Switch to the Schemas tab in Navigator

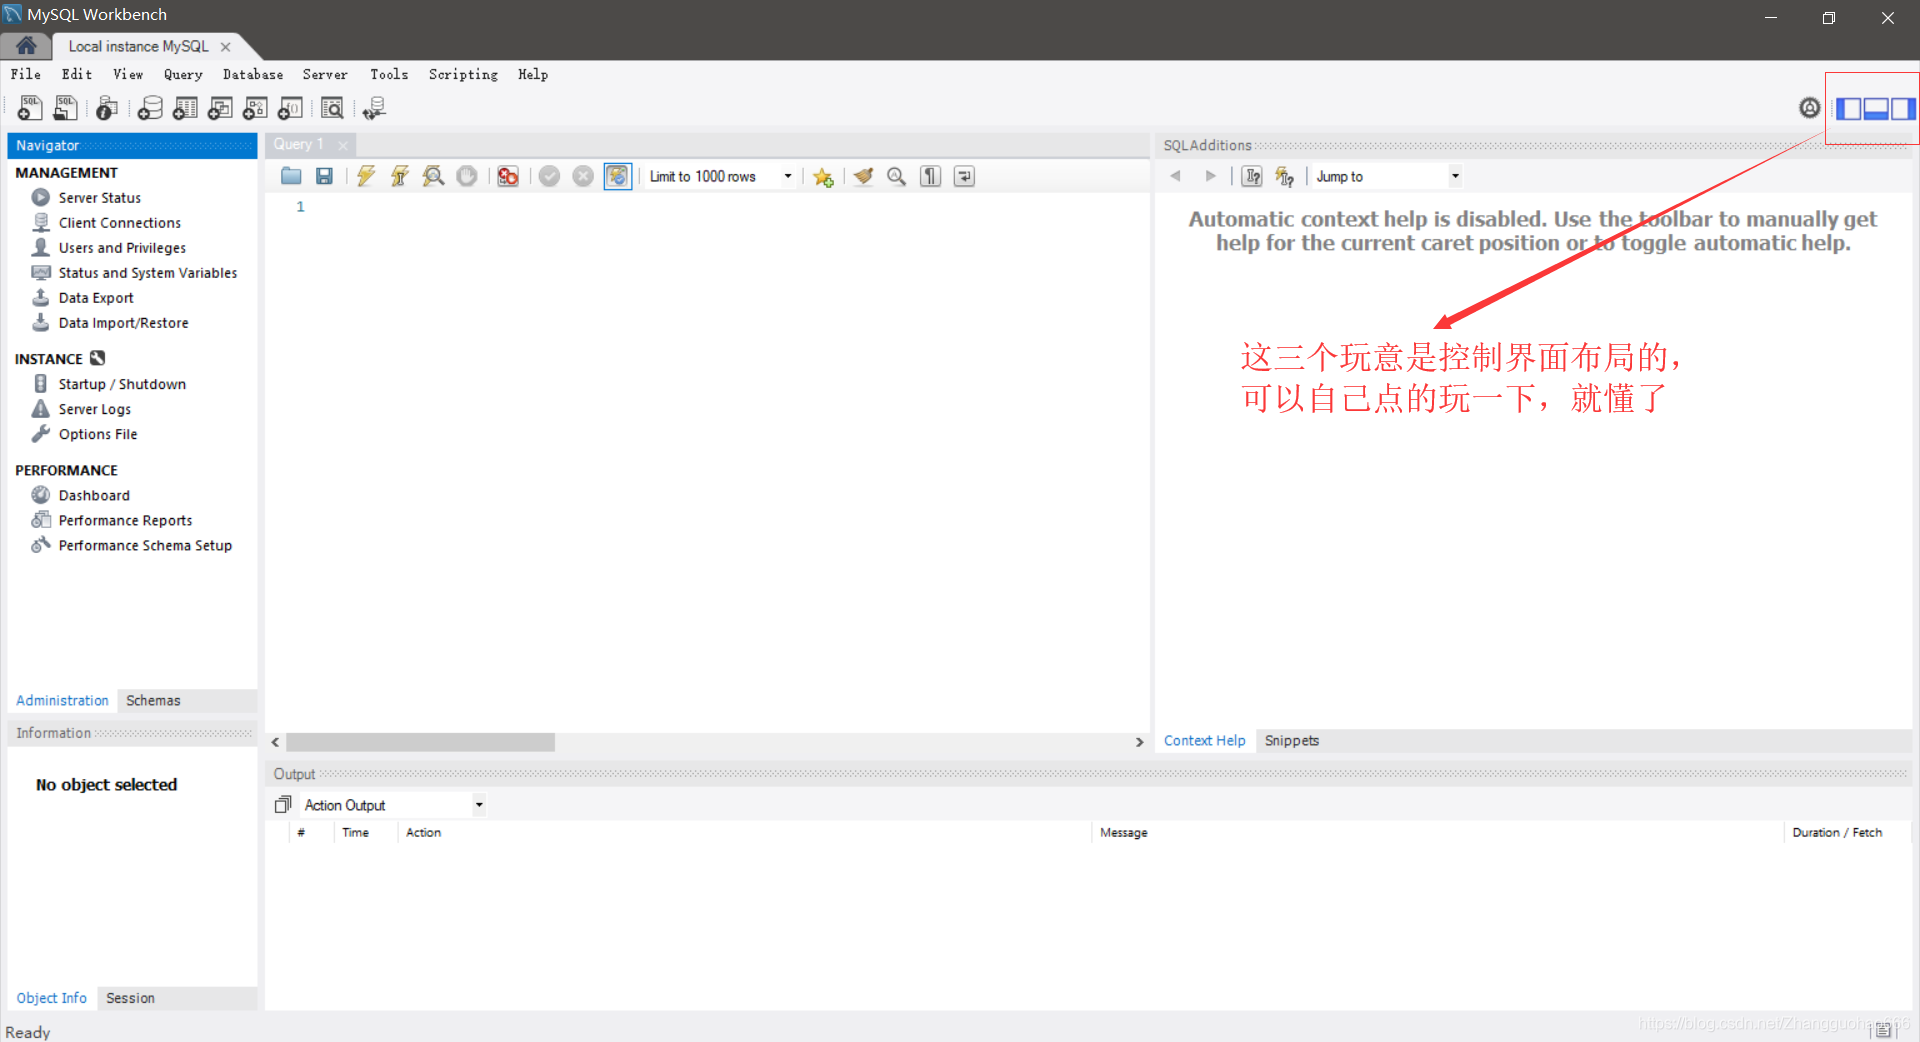[x=152, y=700]
